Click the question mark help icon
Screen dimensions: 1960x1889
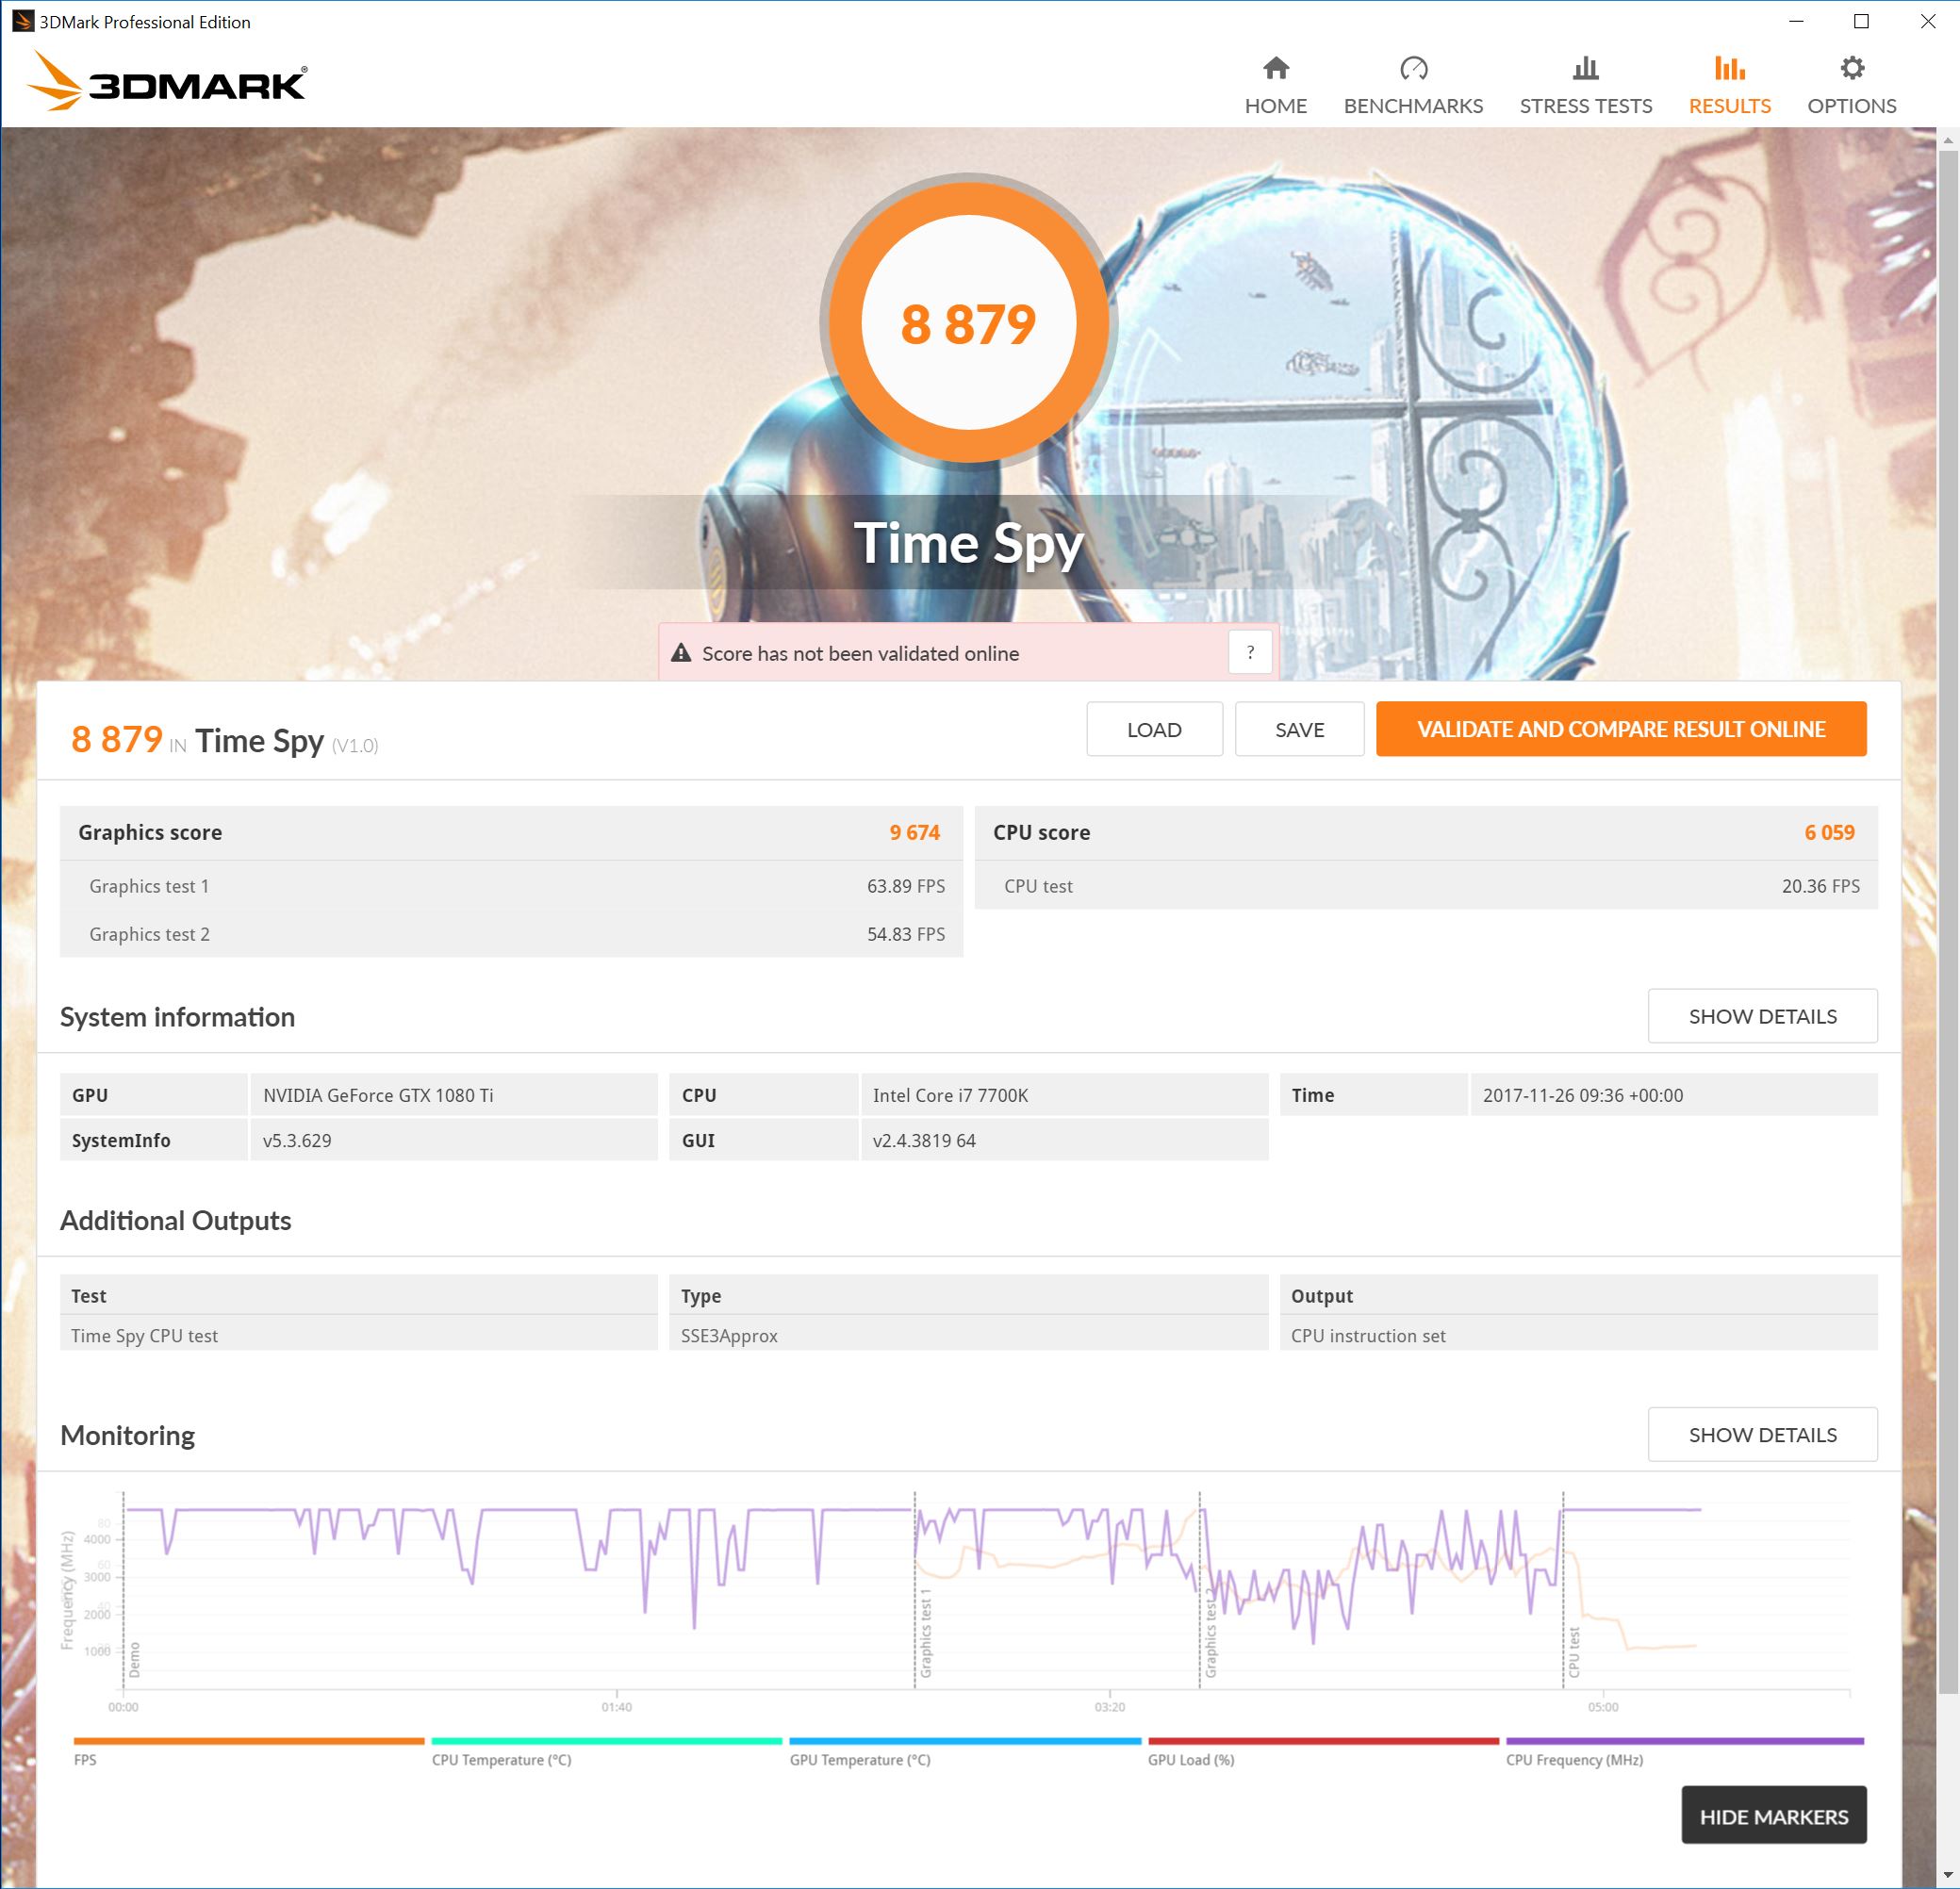tap(1249, 653)
